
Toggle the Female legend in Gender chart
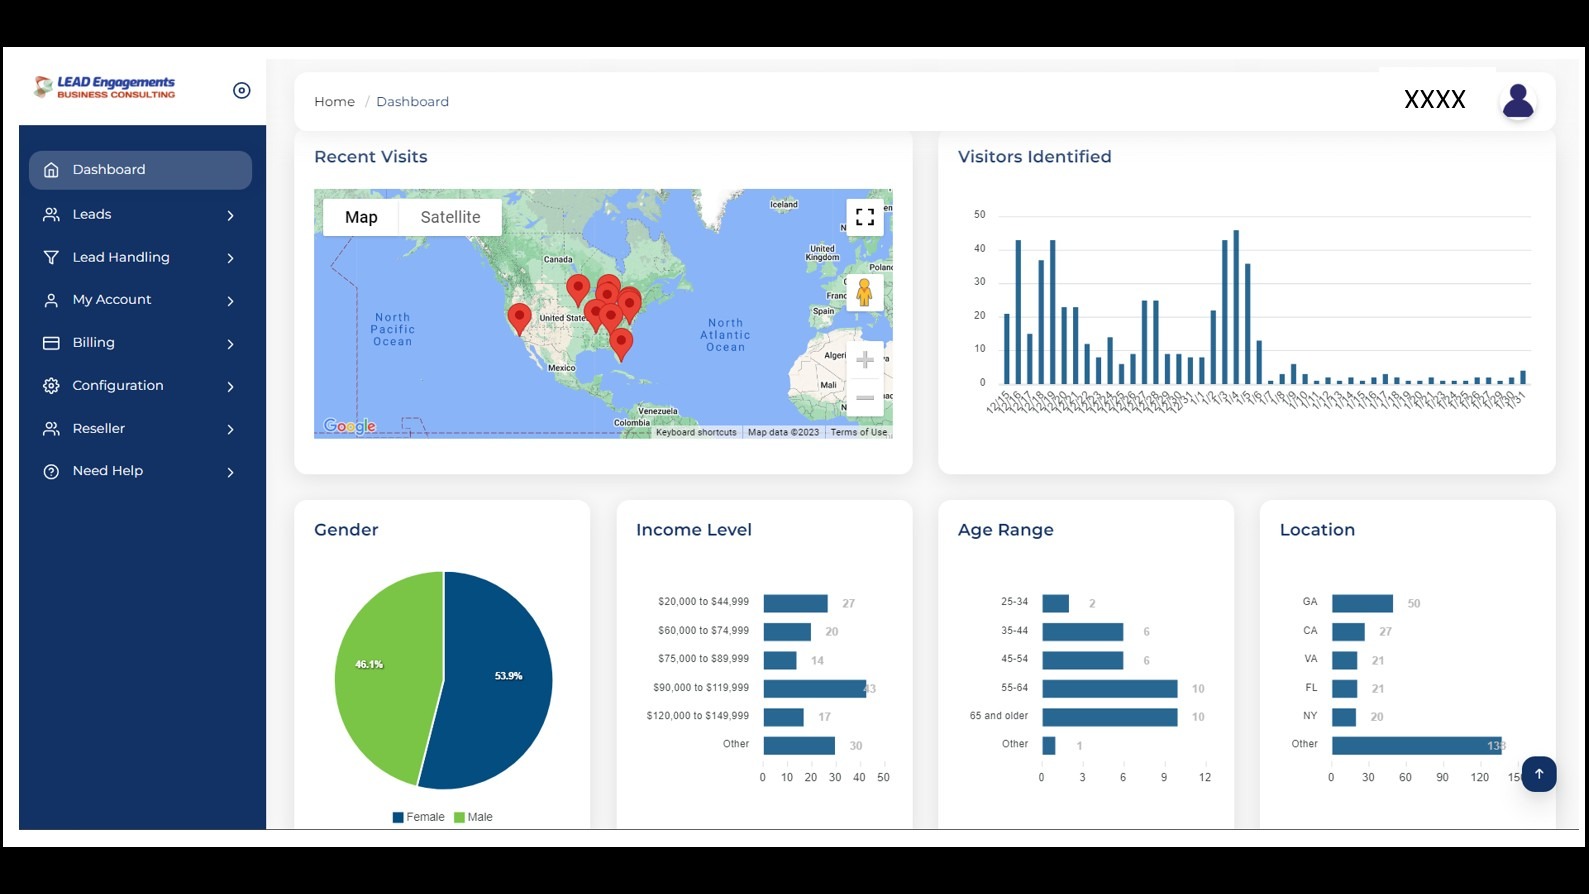(419, 817)
